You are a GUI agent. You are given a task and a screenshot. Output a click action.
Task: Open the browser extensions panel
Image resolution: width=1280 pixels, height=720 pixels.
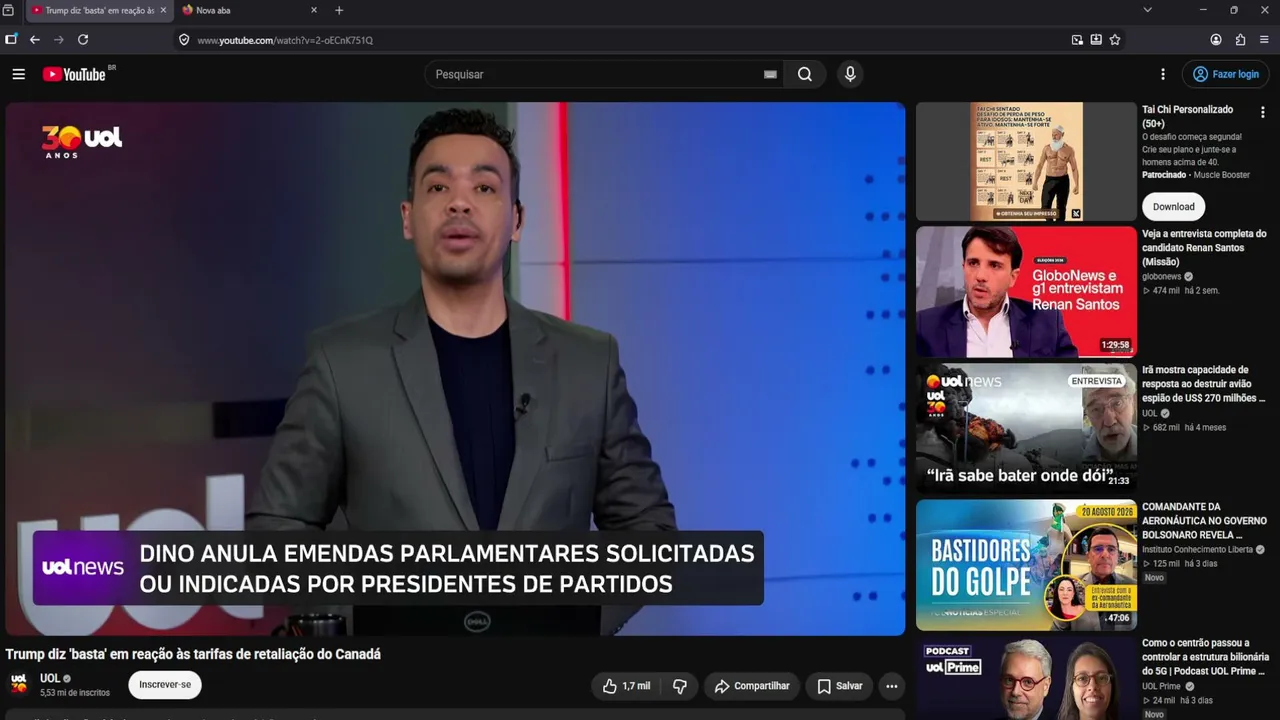click(1240, 40)
